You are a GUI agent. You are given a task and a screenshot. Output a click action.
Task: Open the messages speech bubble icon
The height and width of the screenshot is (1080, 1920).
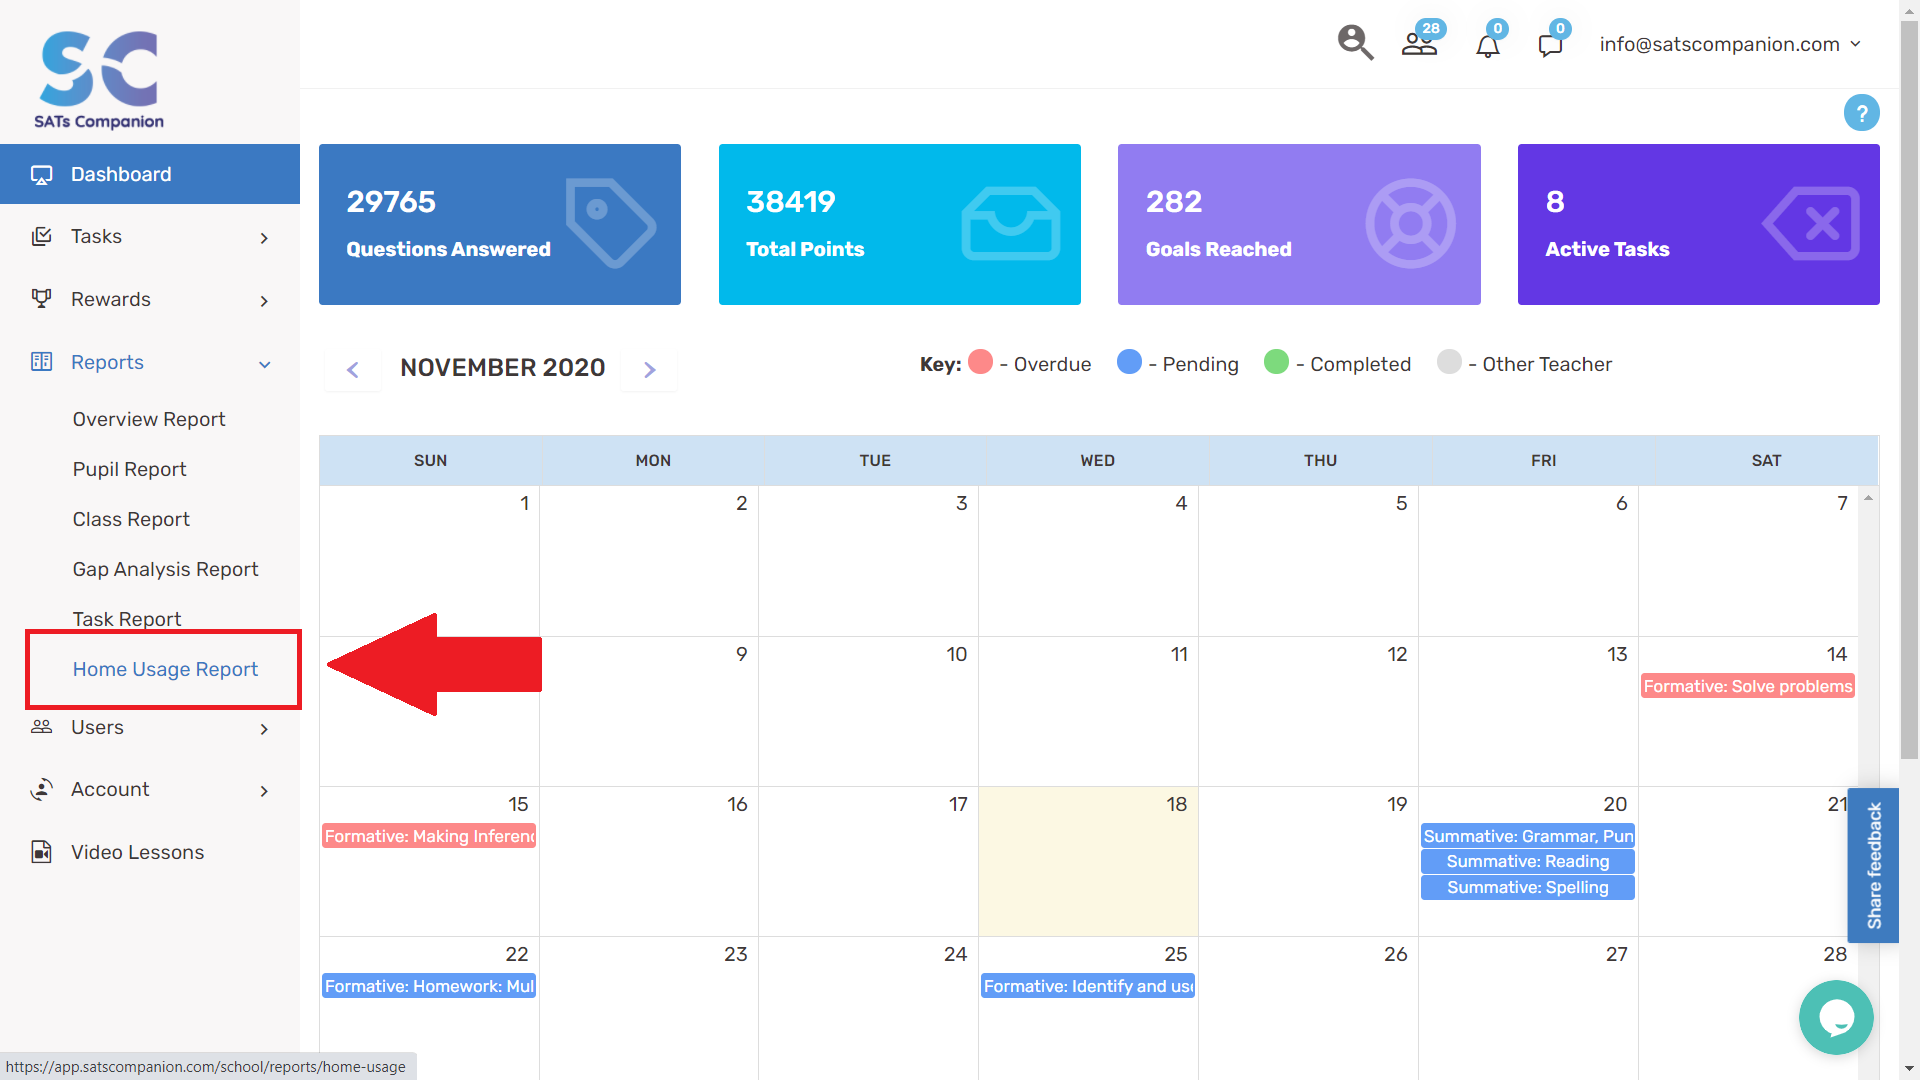[x=1550, y=45]
